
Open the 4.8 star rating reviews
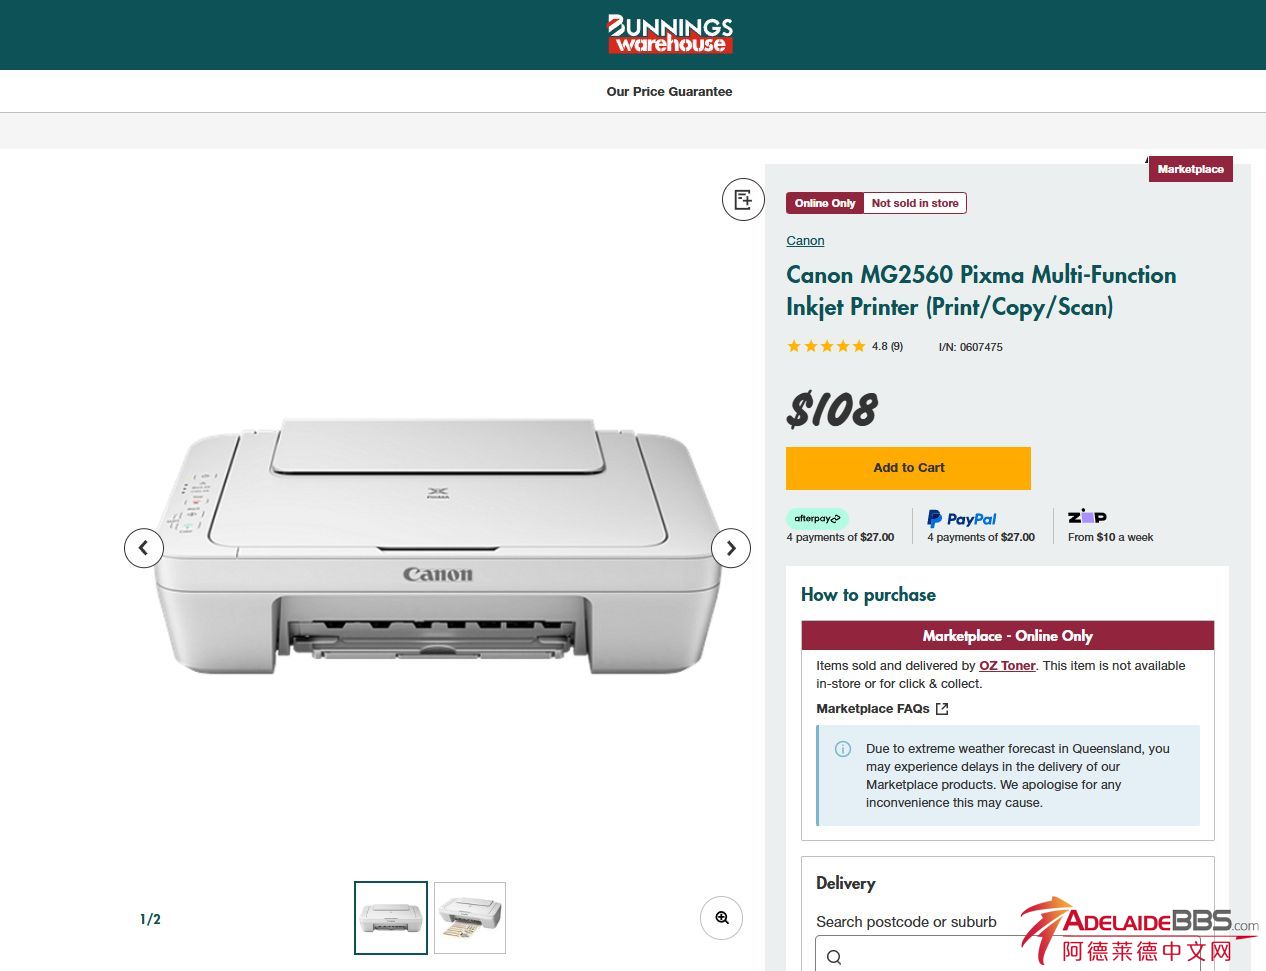[845, 347]
